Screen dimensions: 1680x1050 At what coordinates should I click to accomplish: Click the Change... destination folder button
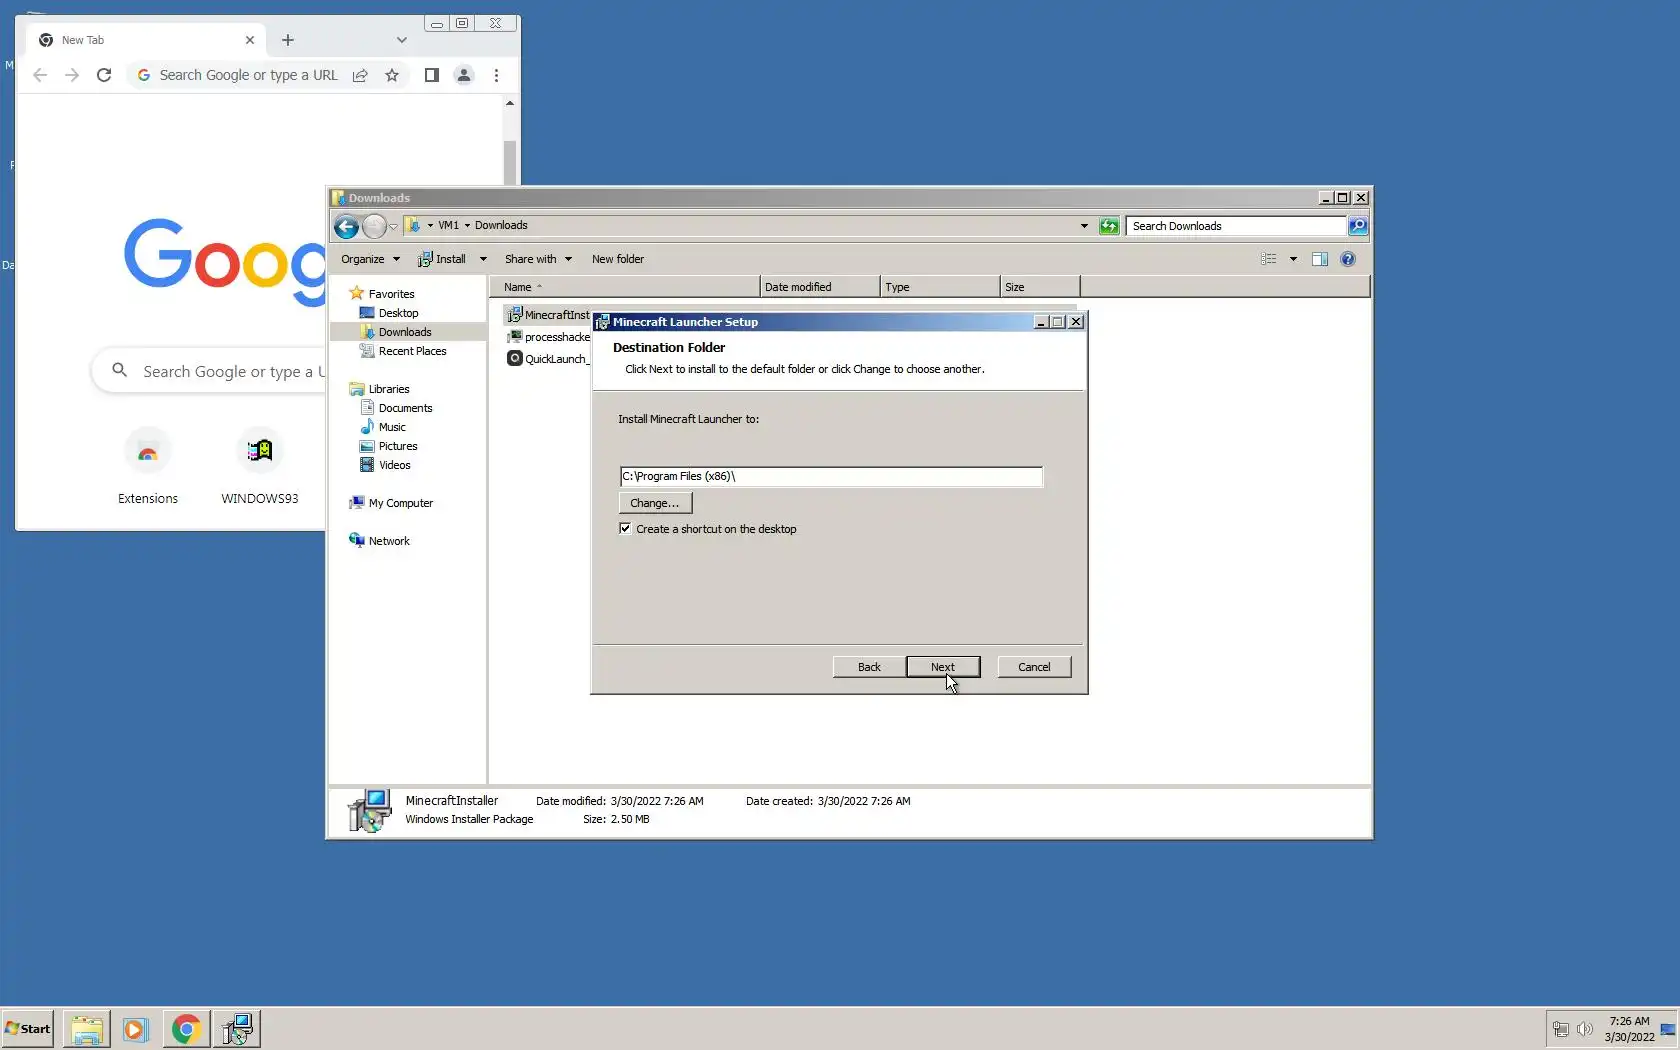click(x=655, y=503)
